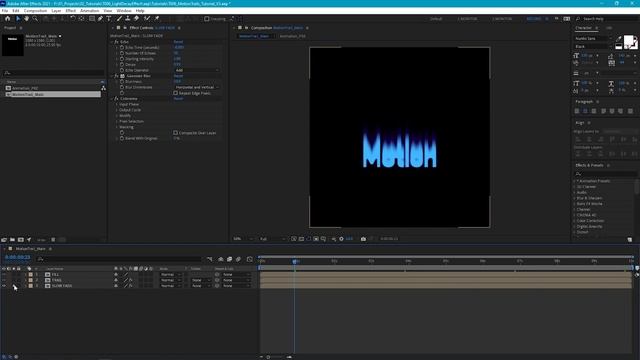The height and width of the screenshot is (360, 640).
Task: Select the Rotation tool
Action: (x=73, y=19)
